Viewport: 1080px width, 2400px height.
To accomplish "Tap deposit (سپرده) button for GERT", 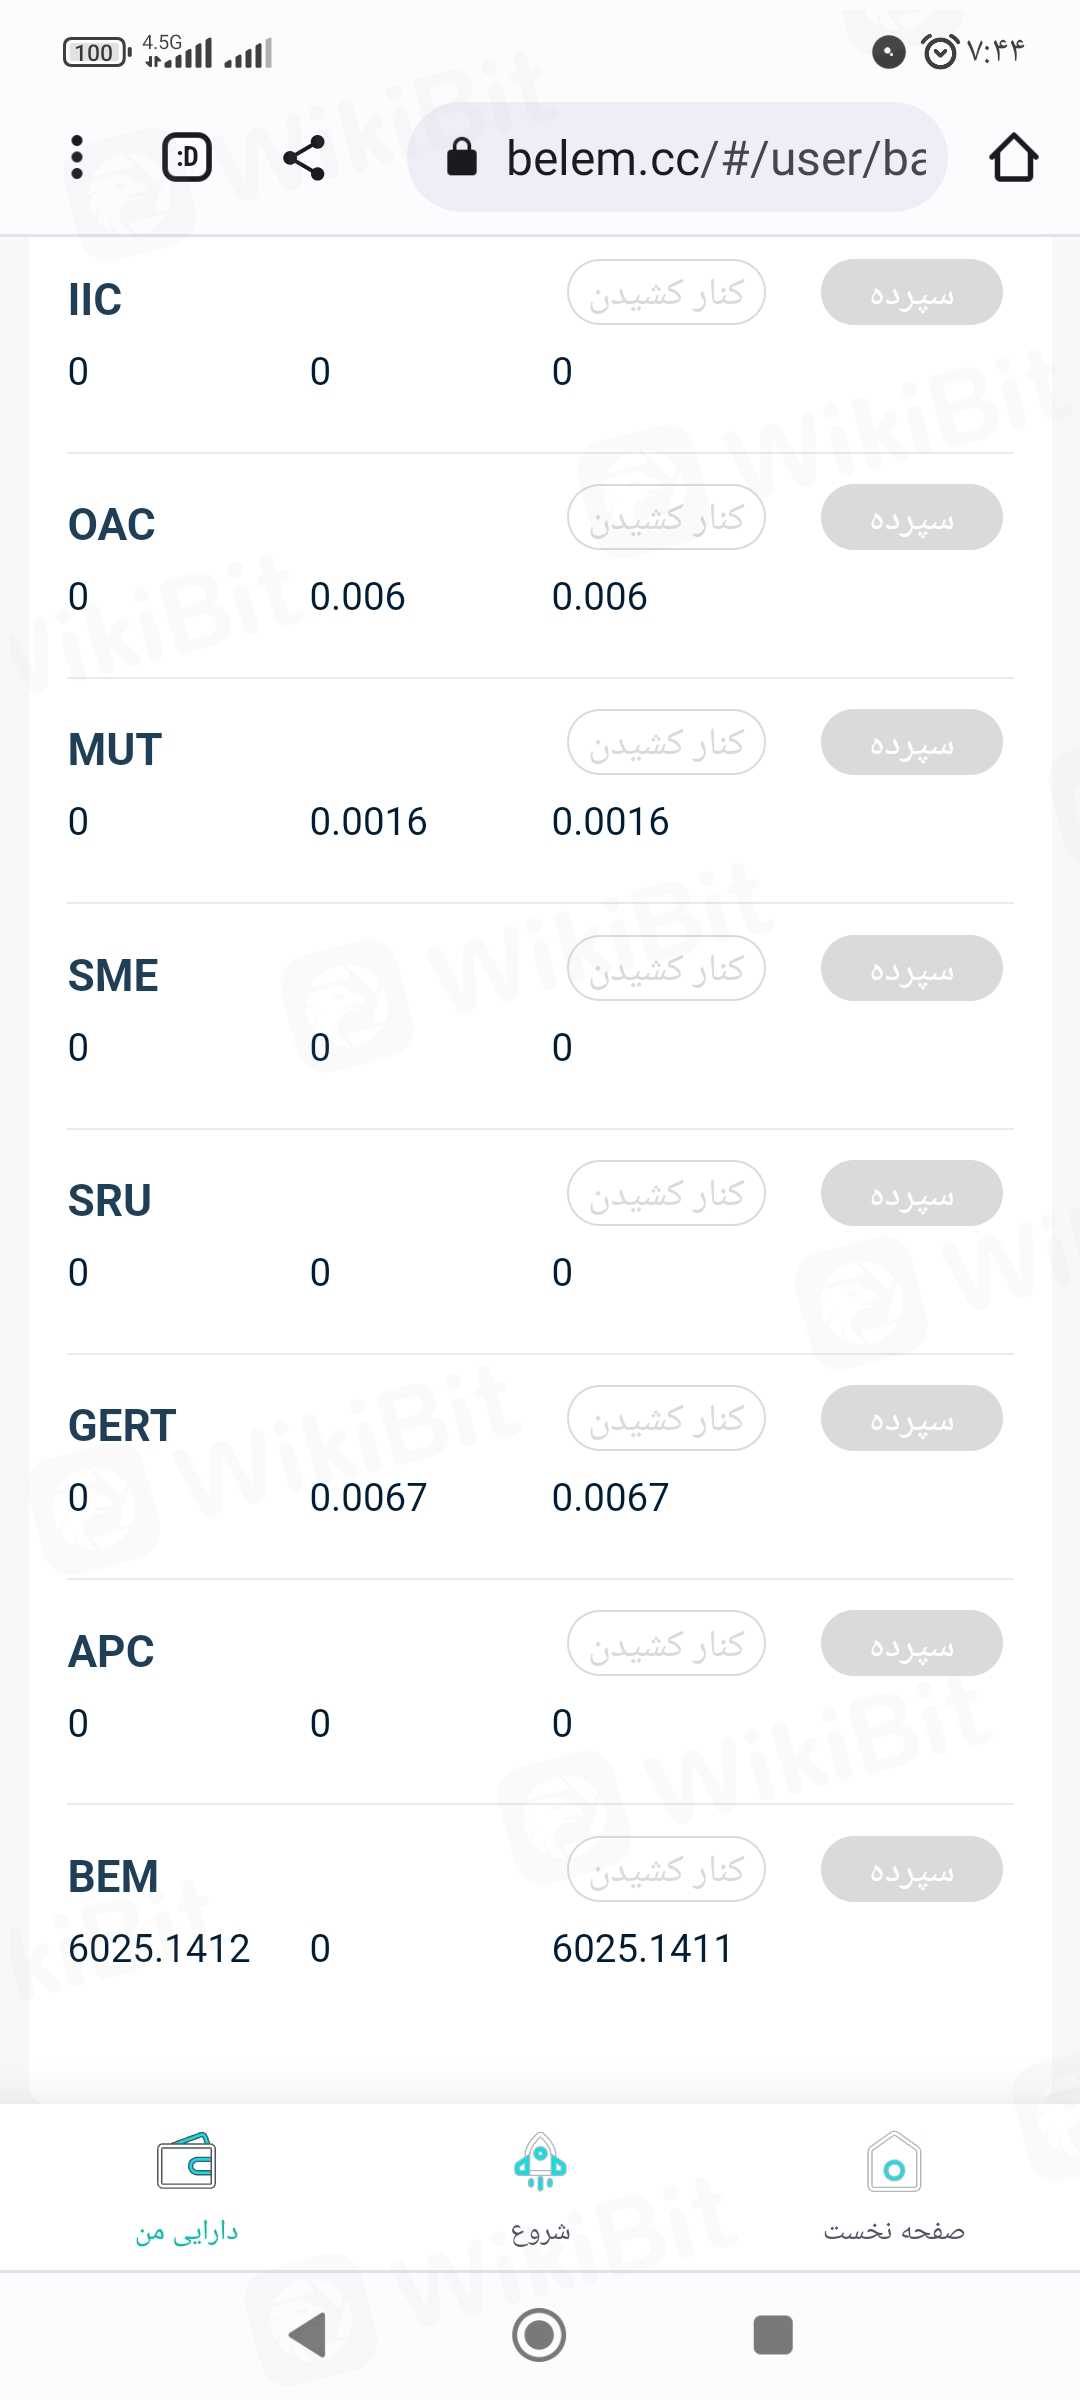I will (911, 1418).
